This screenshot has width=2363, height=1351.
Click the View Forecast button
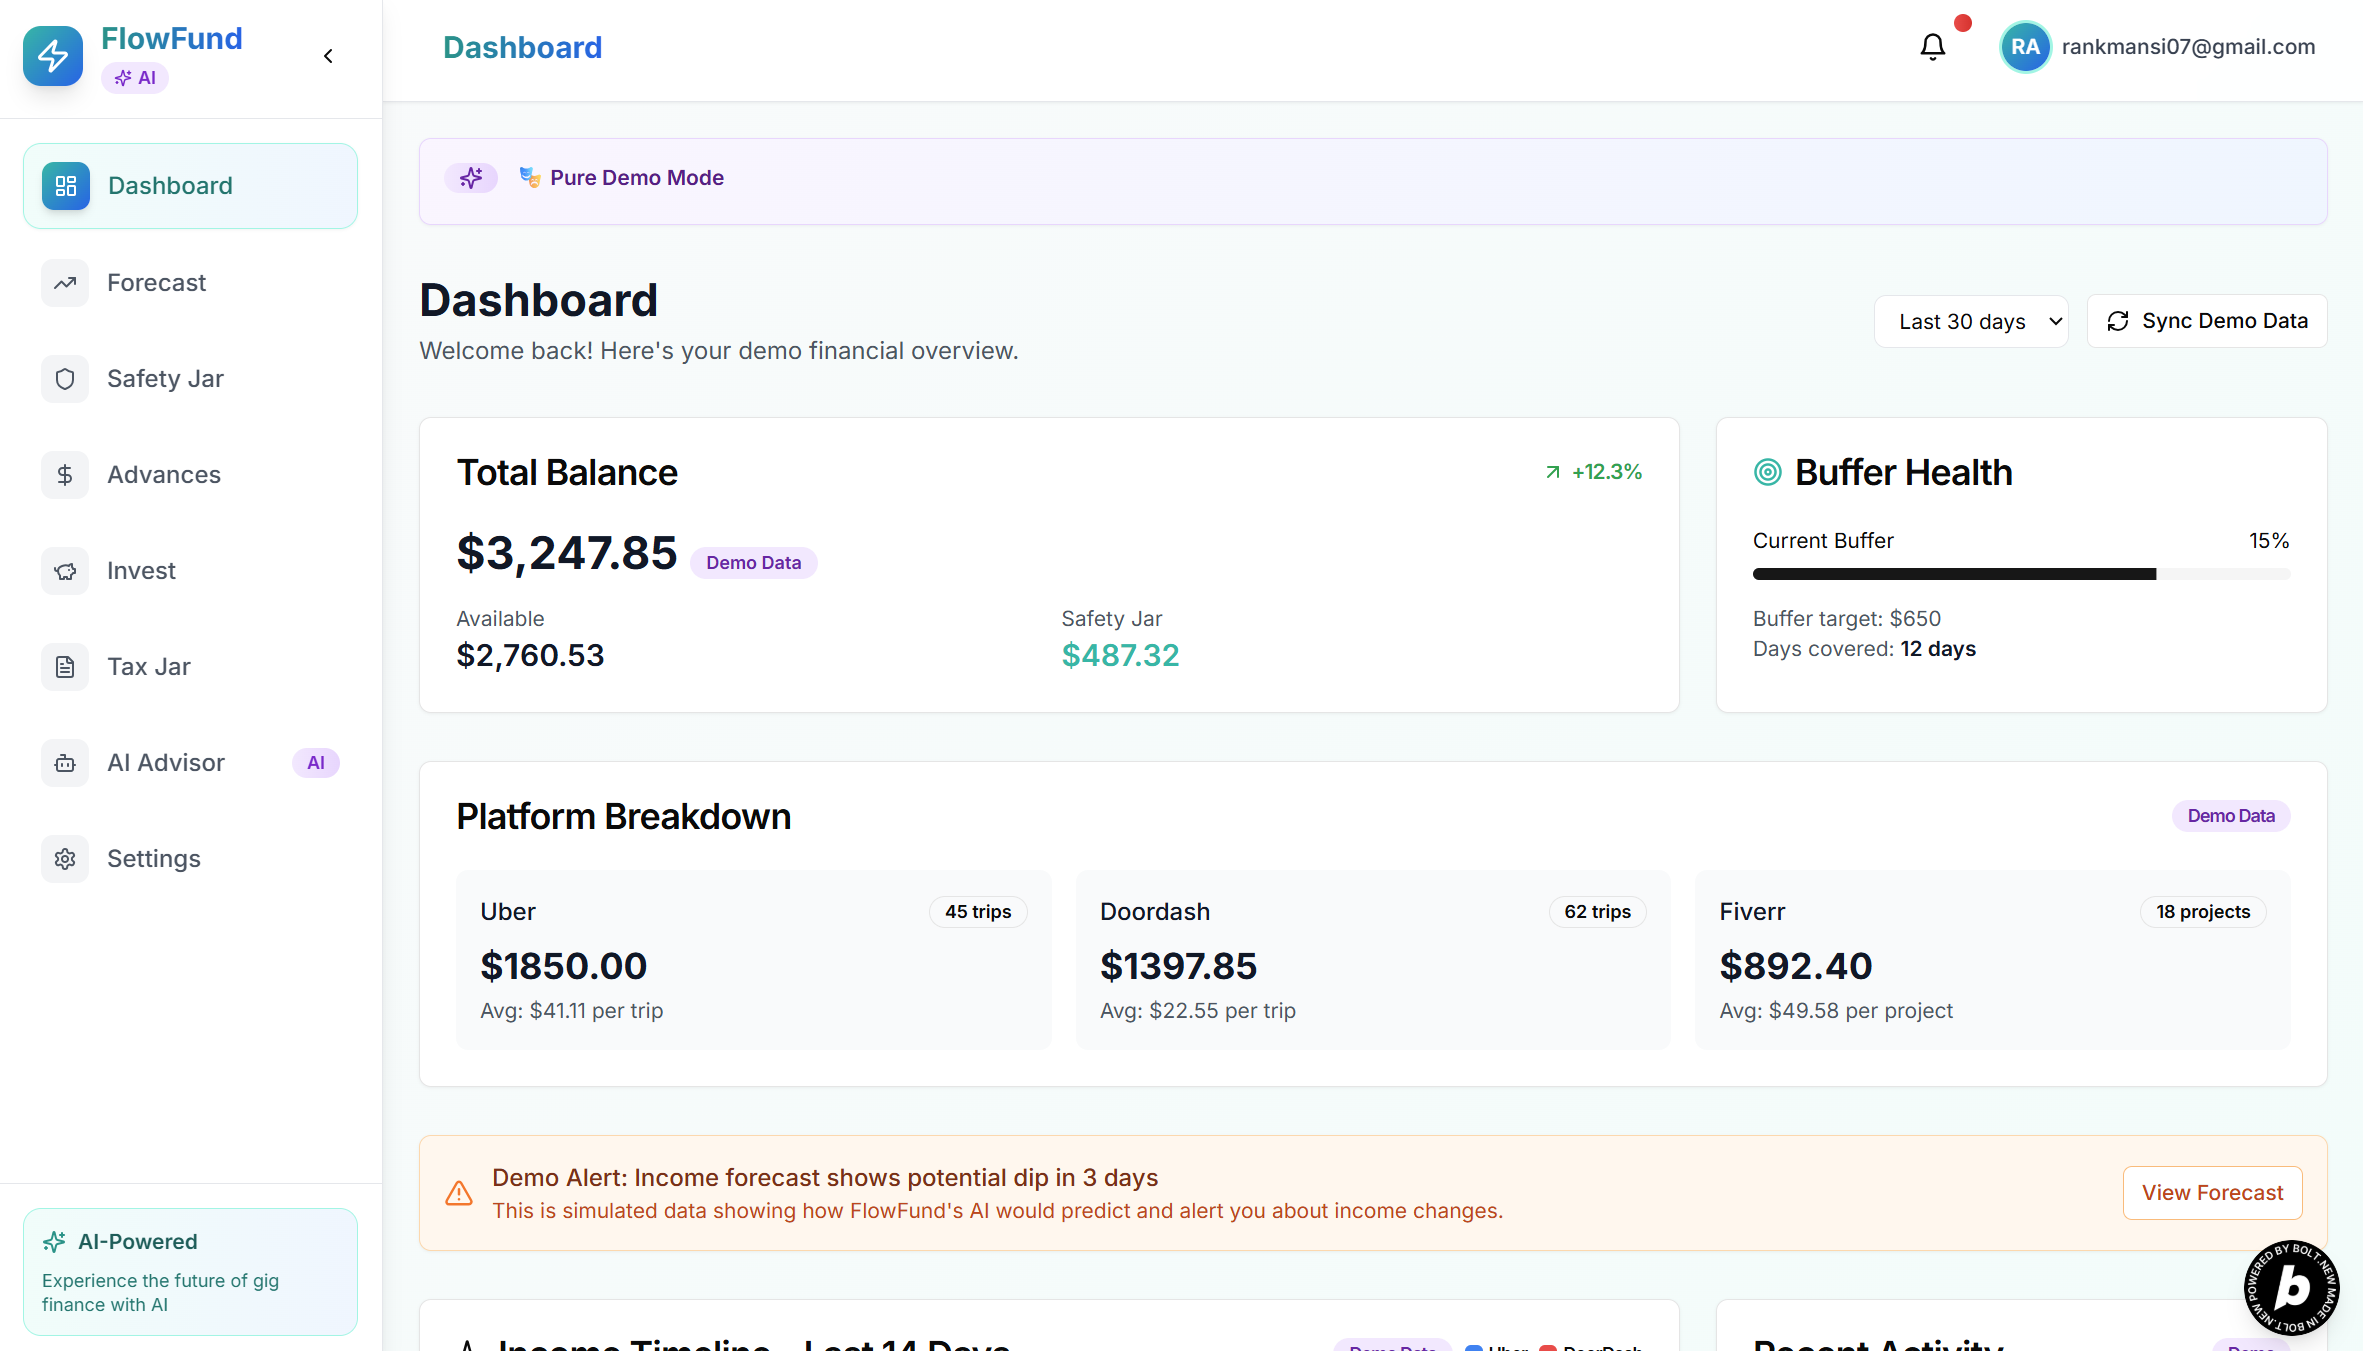[2212, 1193]
